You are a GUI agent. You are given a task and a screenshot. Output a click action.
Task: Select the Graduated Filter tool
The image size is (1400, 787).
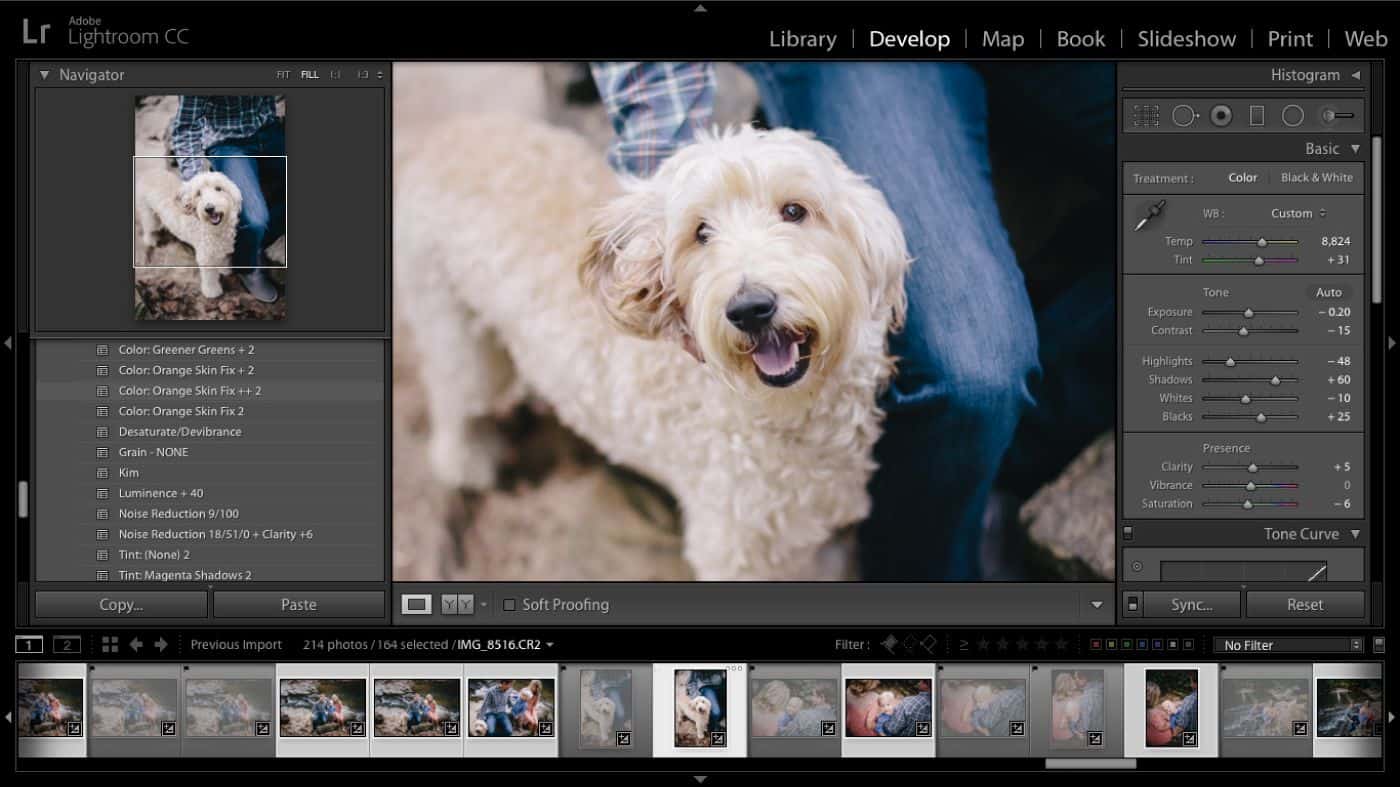(x=1257, y=116)
